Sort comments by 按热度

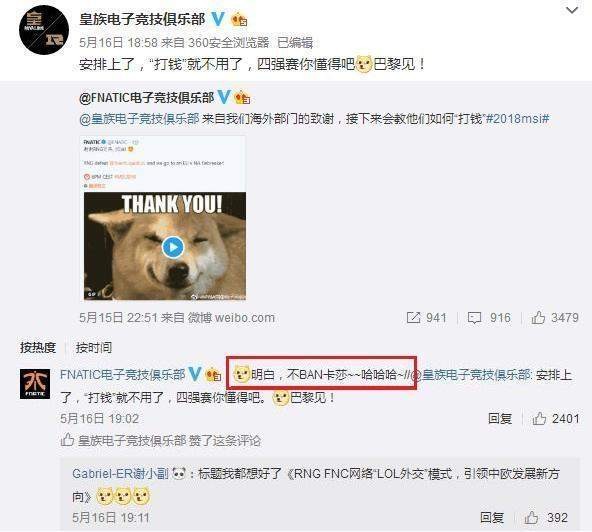[x=38, y=347]
